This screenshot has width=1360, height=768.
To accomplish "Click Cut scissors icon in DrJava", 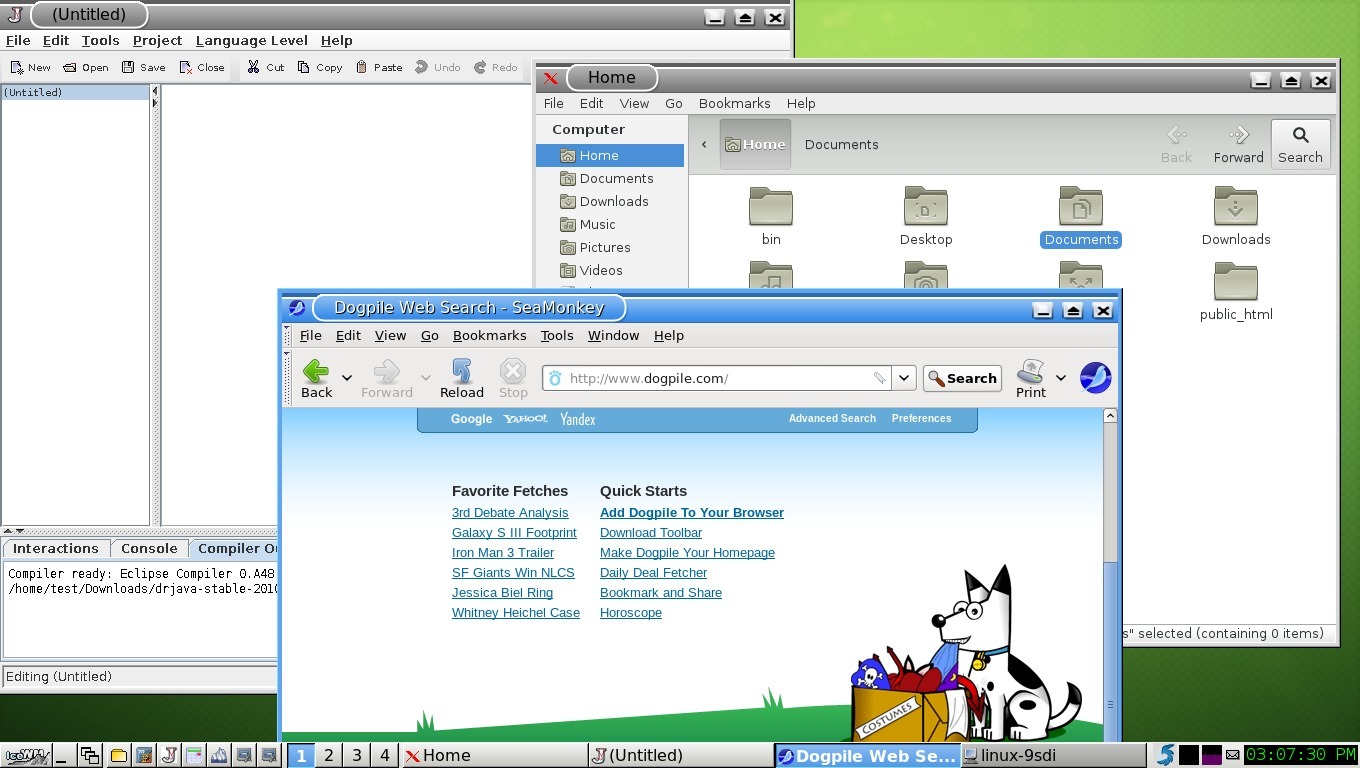I will point(254,67).
